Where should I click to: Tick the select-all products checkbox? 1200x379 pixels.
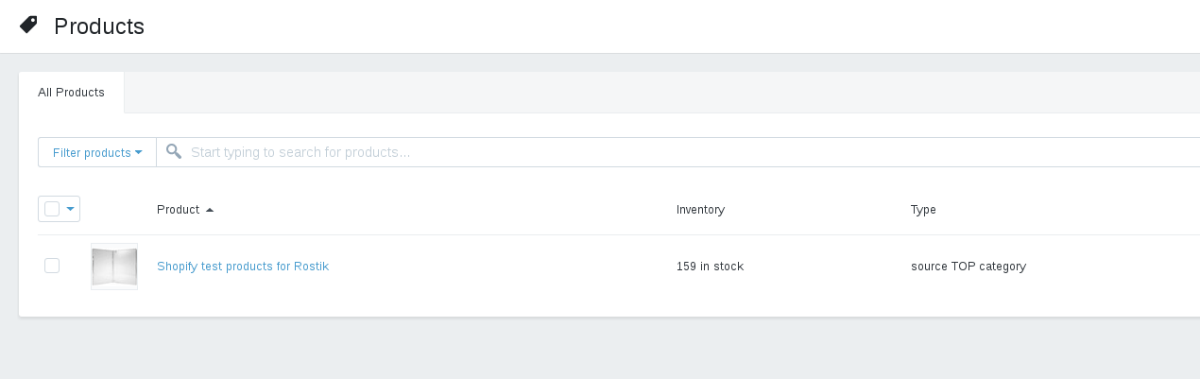coord(52,209)
